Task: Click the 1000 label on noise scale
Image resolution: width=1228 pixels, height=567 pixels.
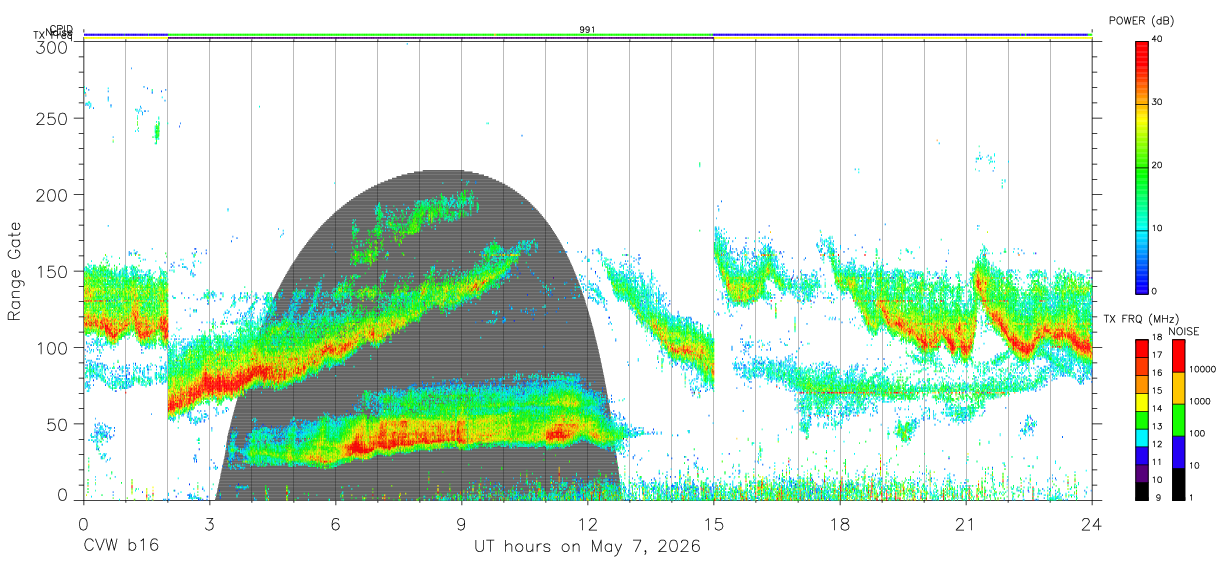Action: 1199,401
